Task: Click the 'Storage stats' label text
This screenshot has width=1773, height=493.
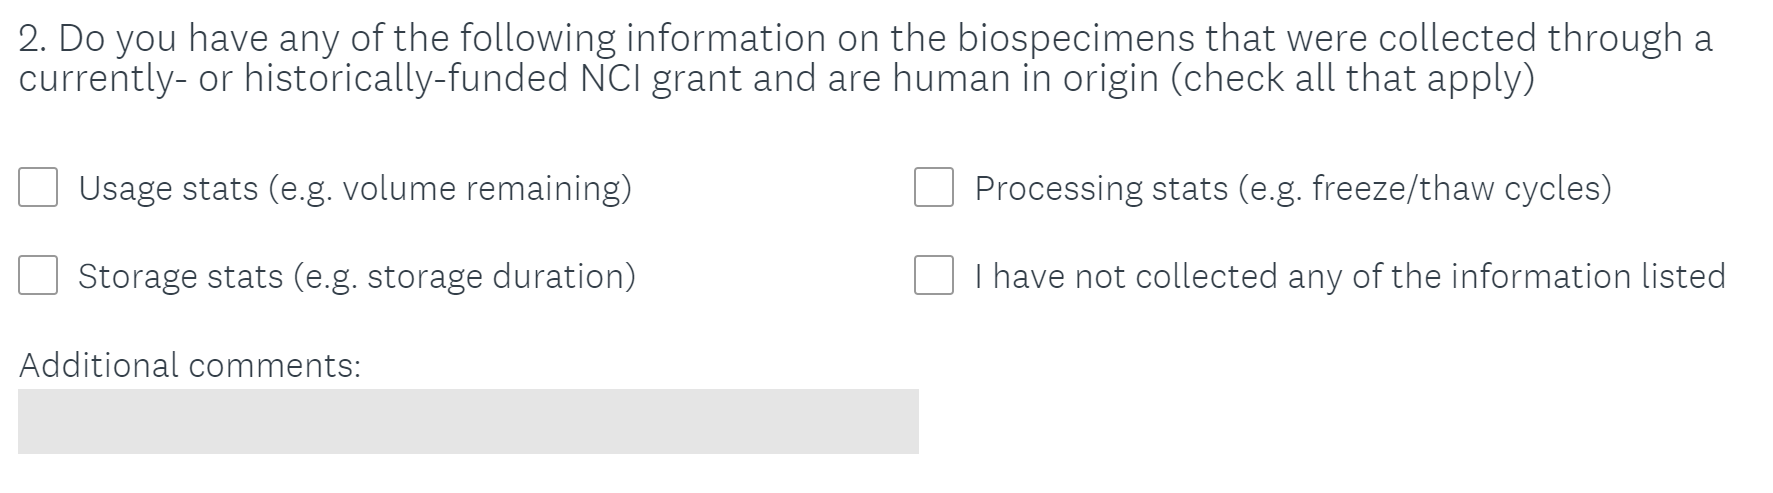Action: click(x=180, y=276)
